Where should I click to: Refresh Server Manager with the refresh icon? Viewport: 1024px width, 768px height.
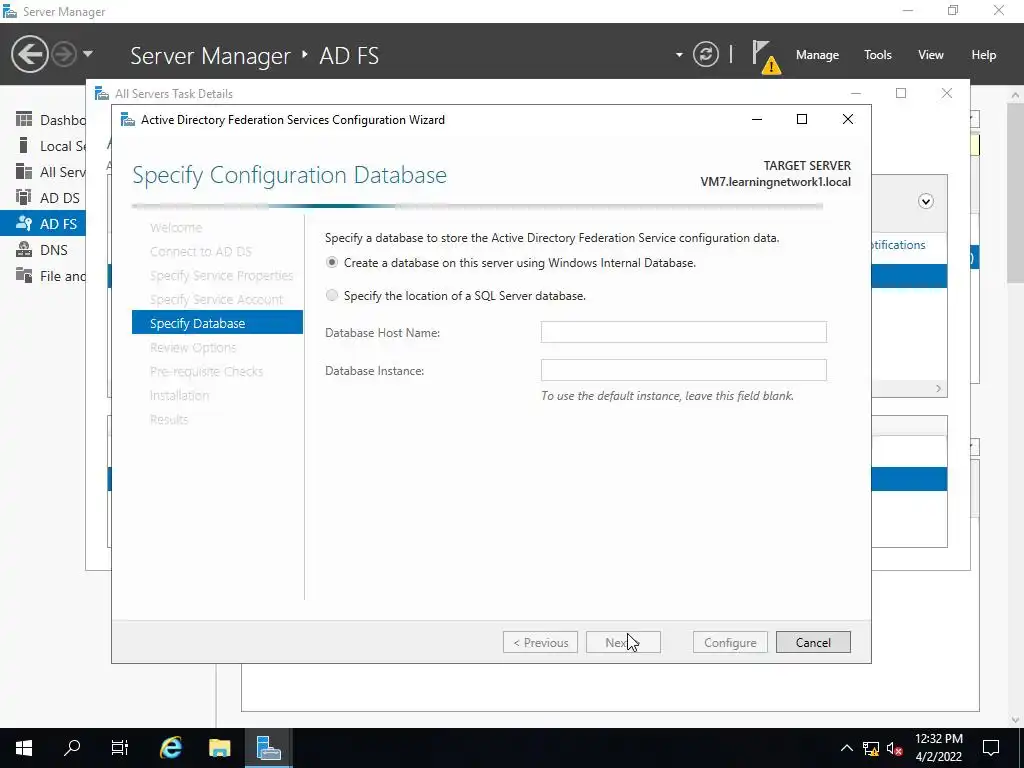[706, 54]
